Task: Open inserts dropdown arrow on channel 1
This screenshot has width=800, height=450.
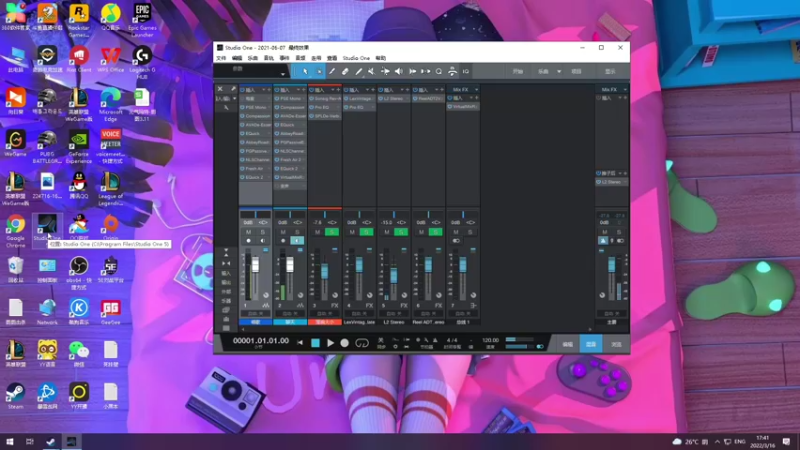Action: [x=264, y=90]
